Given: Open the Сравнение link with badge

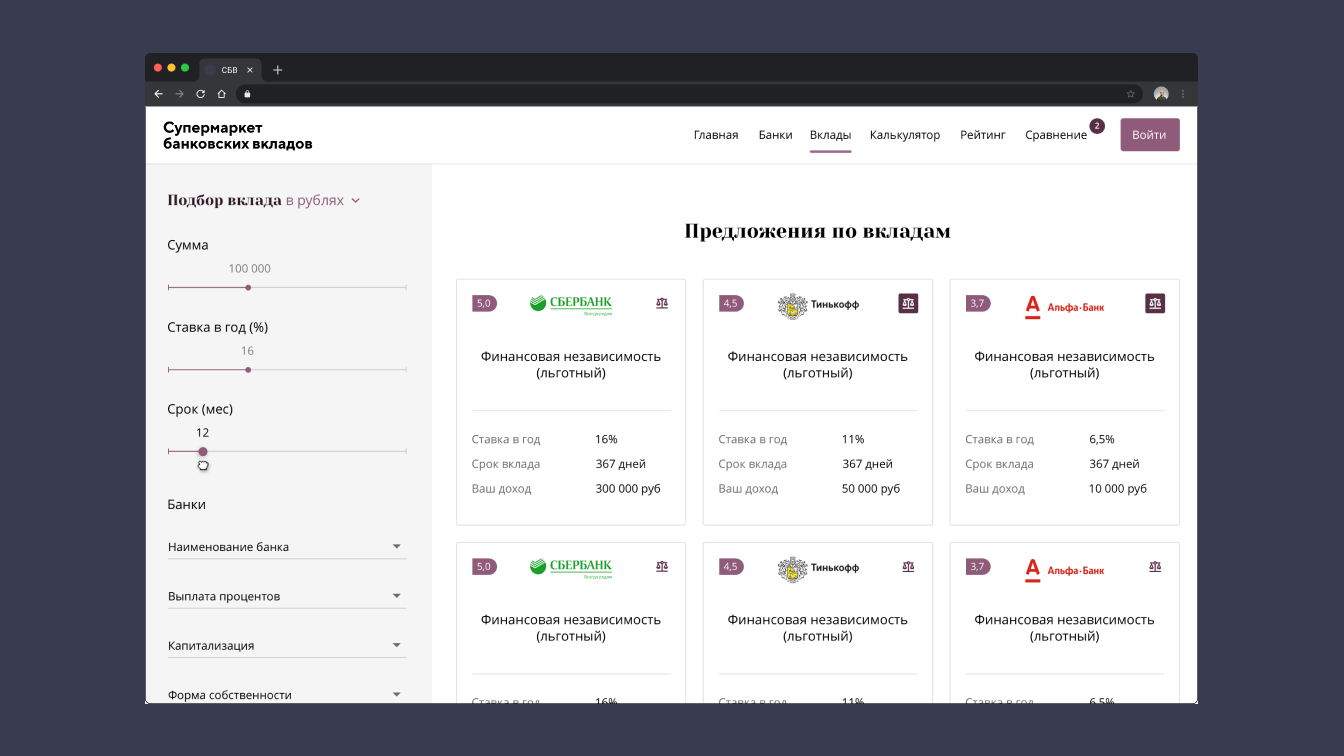Looking at the screenshot, I should pyautogui.click(x=1056, y=135).
